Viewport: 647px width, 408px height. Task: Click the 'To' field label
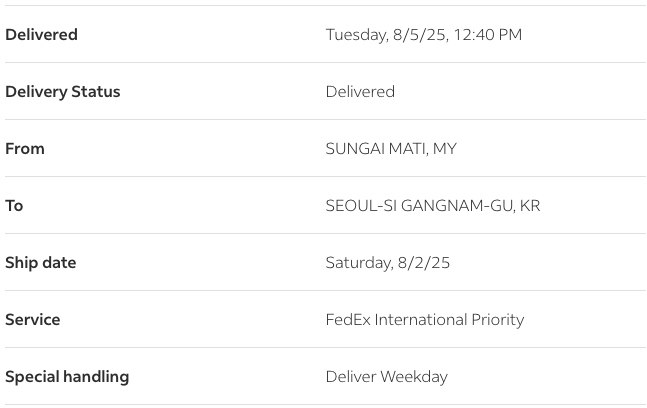tap(14, 206)
